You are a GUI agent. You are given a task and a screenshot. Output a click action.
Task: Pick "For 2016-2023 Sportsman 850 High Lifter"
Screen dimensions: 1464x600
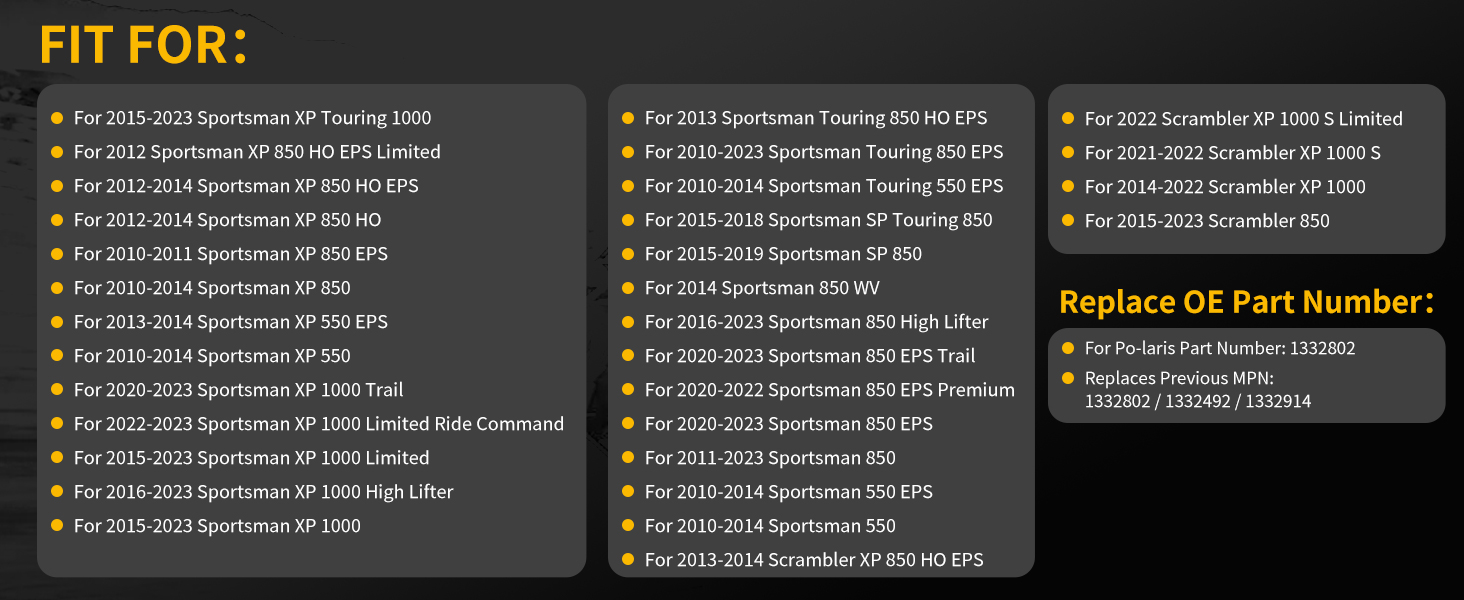click(816, 322)
